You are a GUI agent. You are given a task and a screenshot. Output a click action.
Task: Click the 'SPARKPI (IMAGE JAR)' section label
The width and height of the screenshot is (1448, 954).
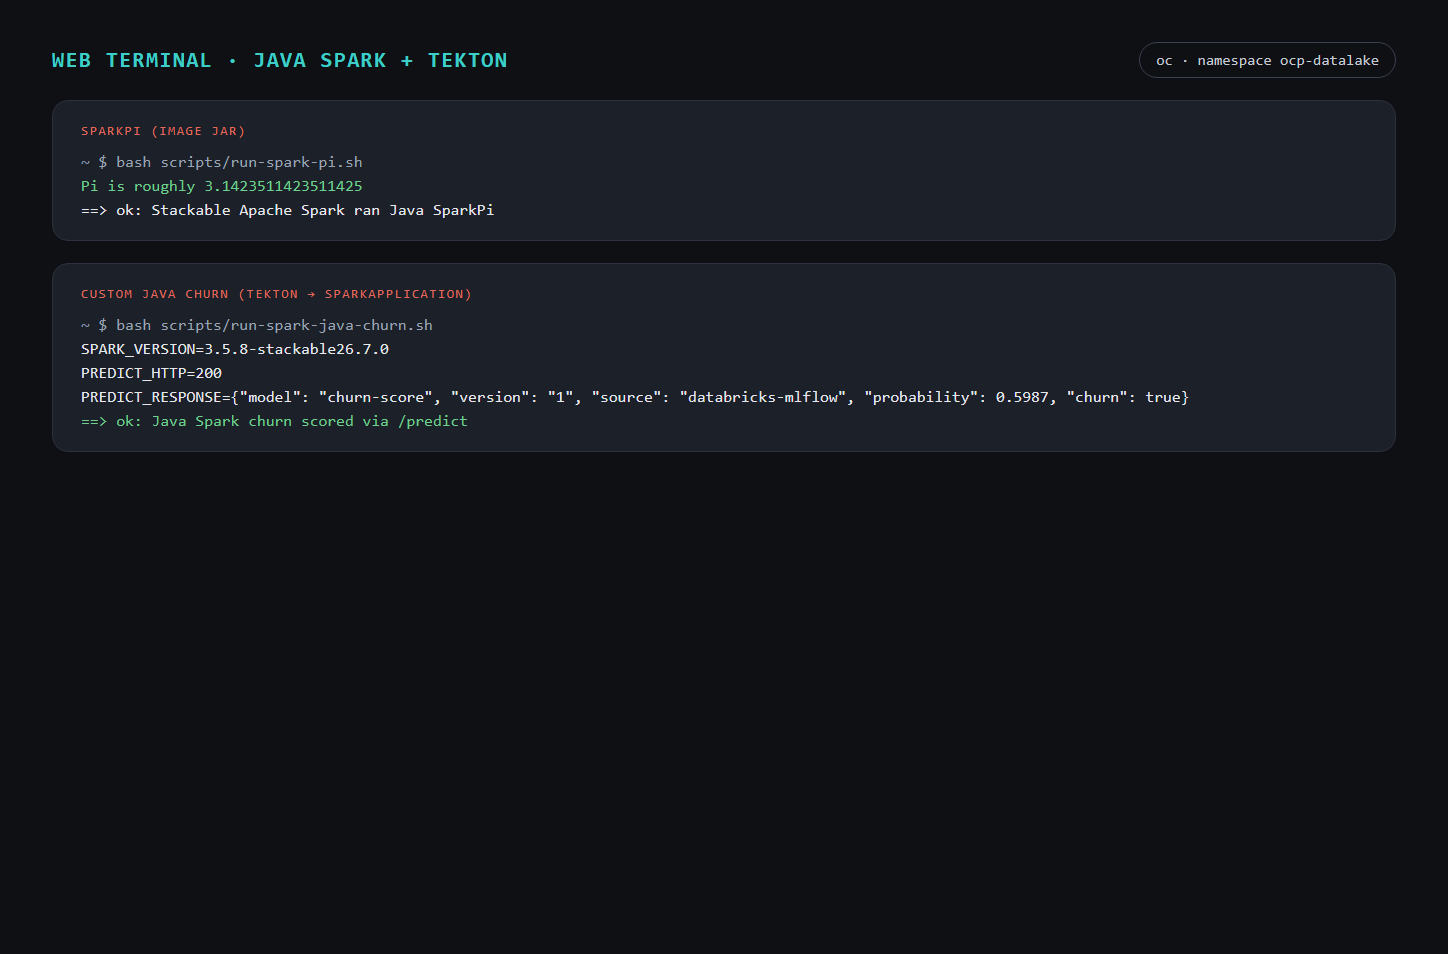point(163,131)
